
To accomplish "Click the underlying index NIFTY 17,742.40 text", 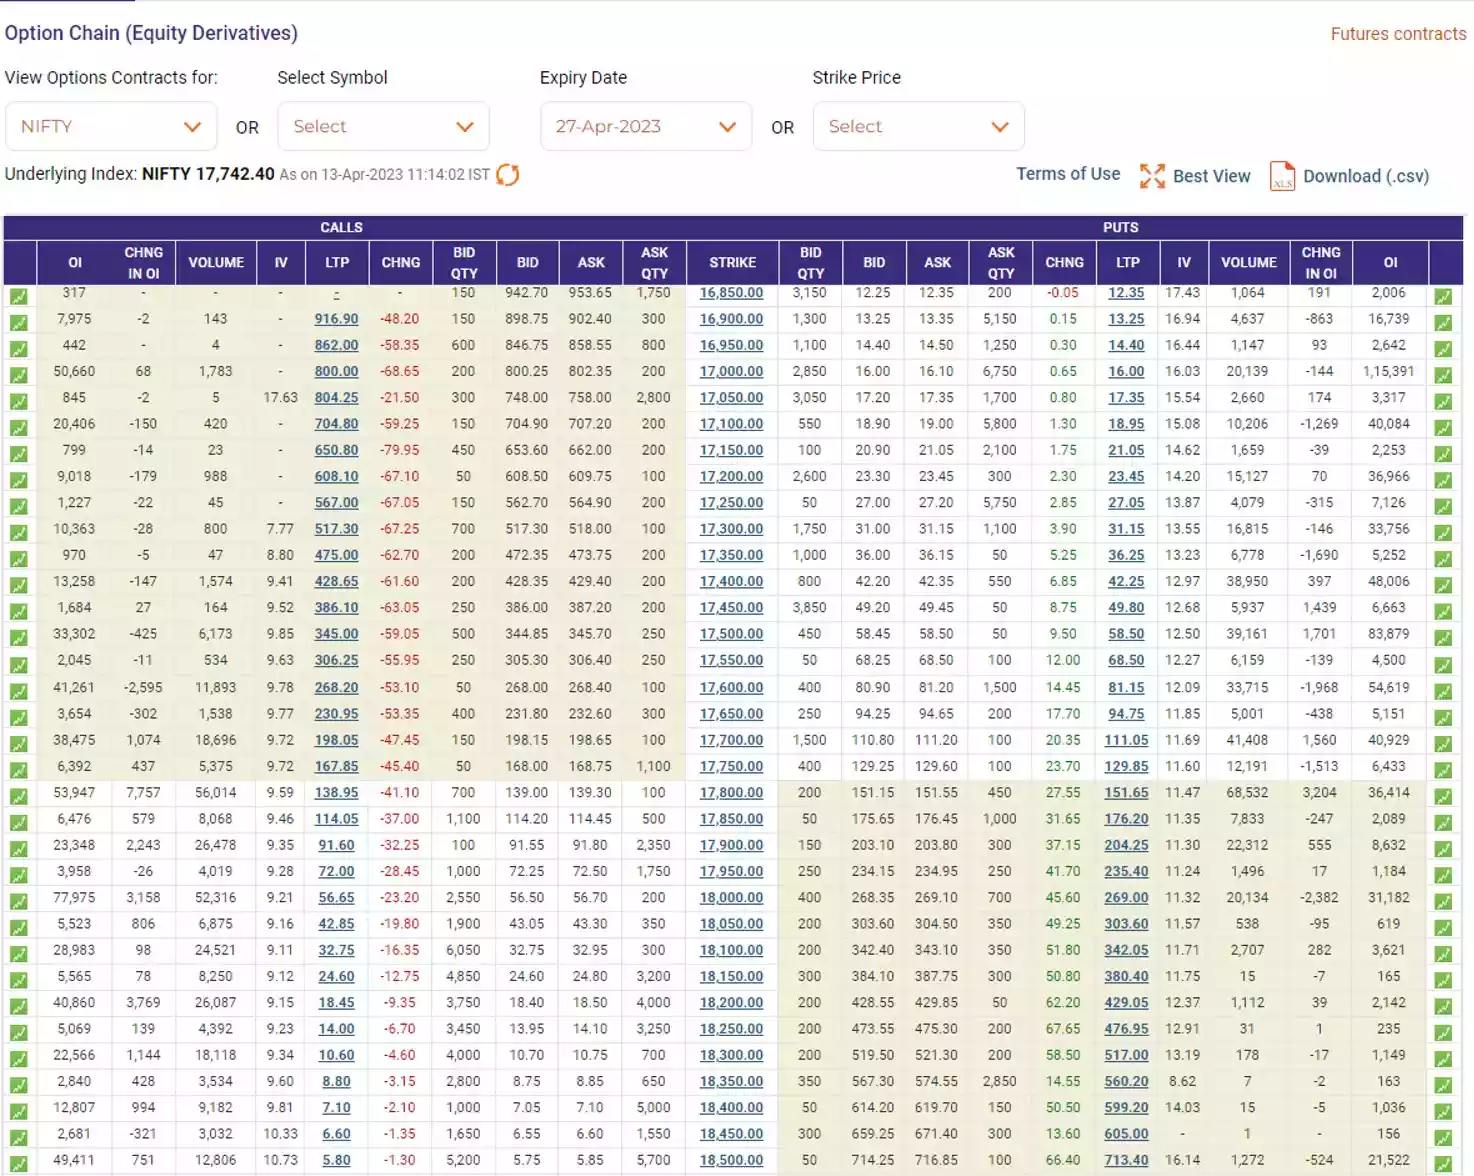I will click(208, 174).
